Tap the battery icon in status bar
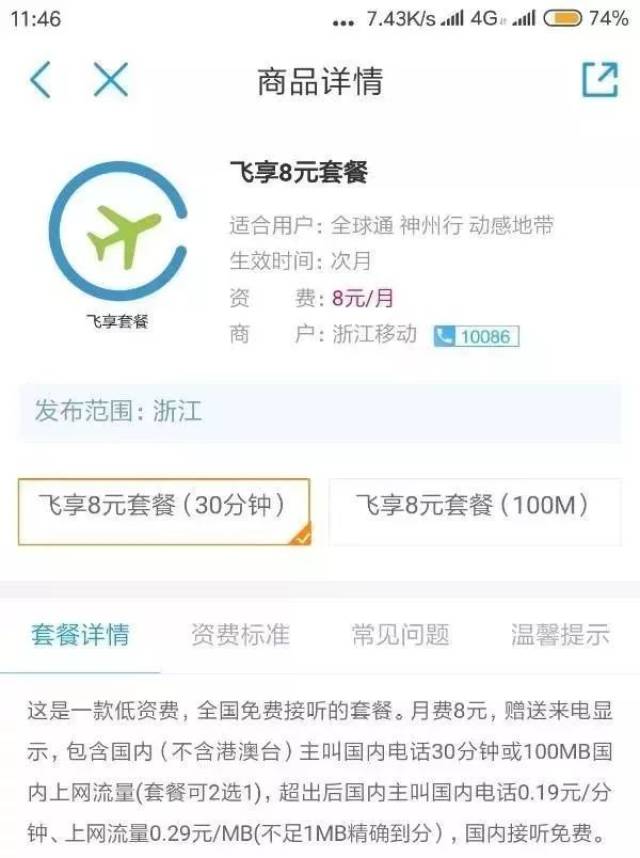The image size is (640, 858). 562,19
